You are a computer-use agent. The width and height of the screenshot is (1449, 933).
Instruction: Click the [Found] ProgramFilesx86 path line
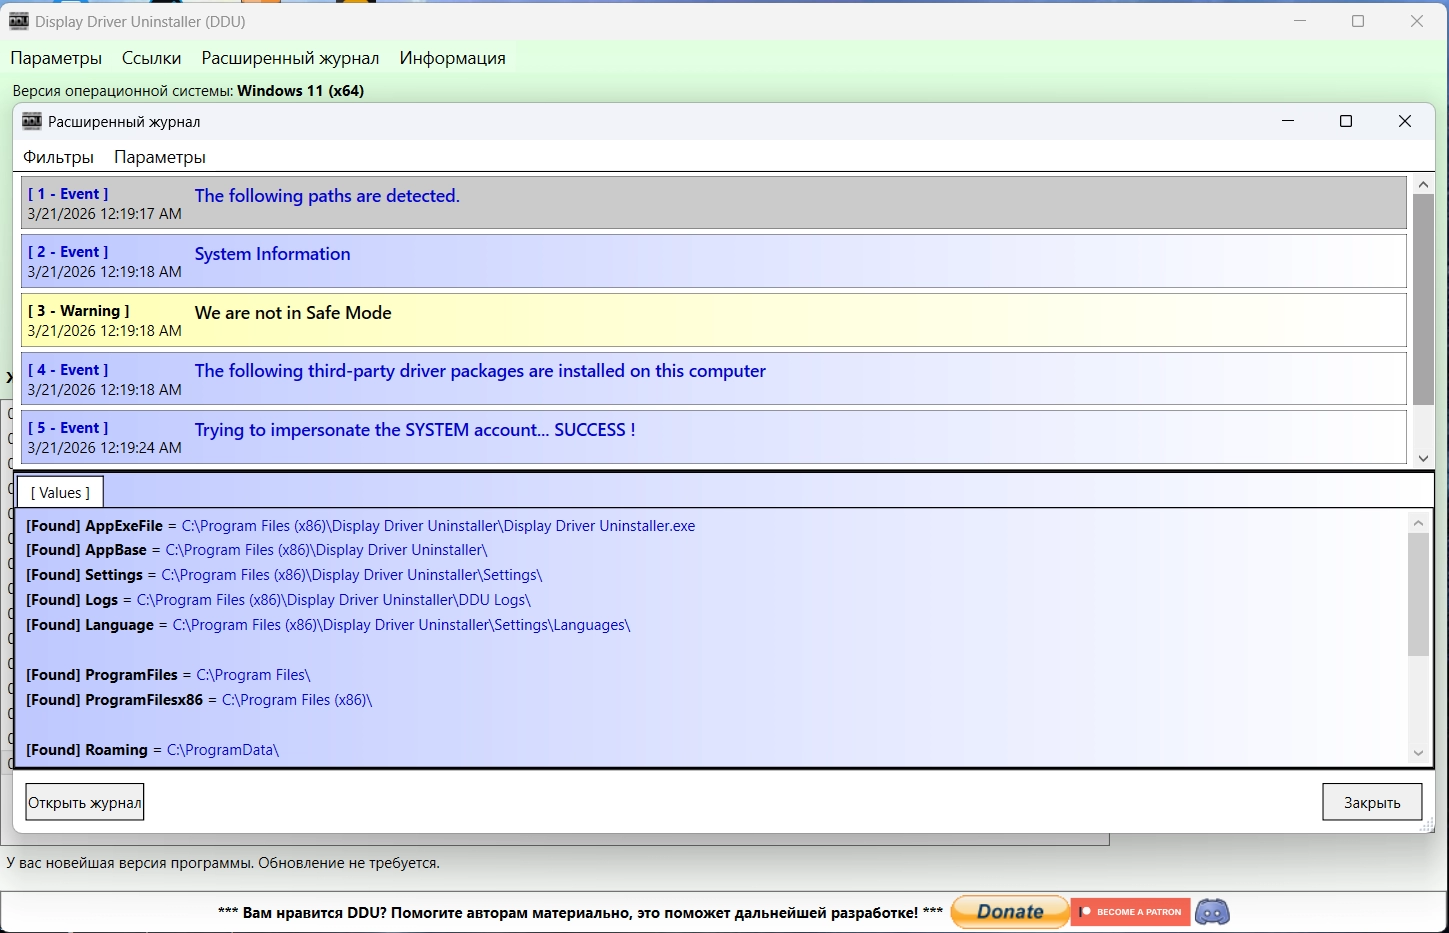click(x=199, y=700)
